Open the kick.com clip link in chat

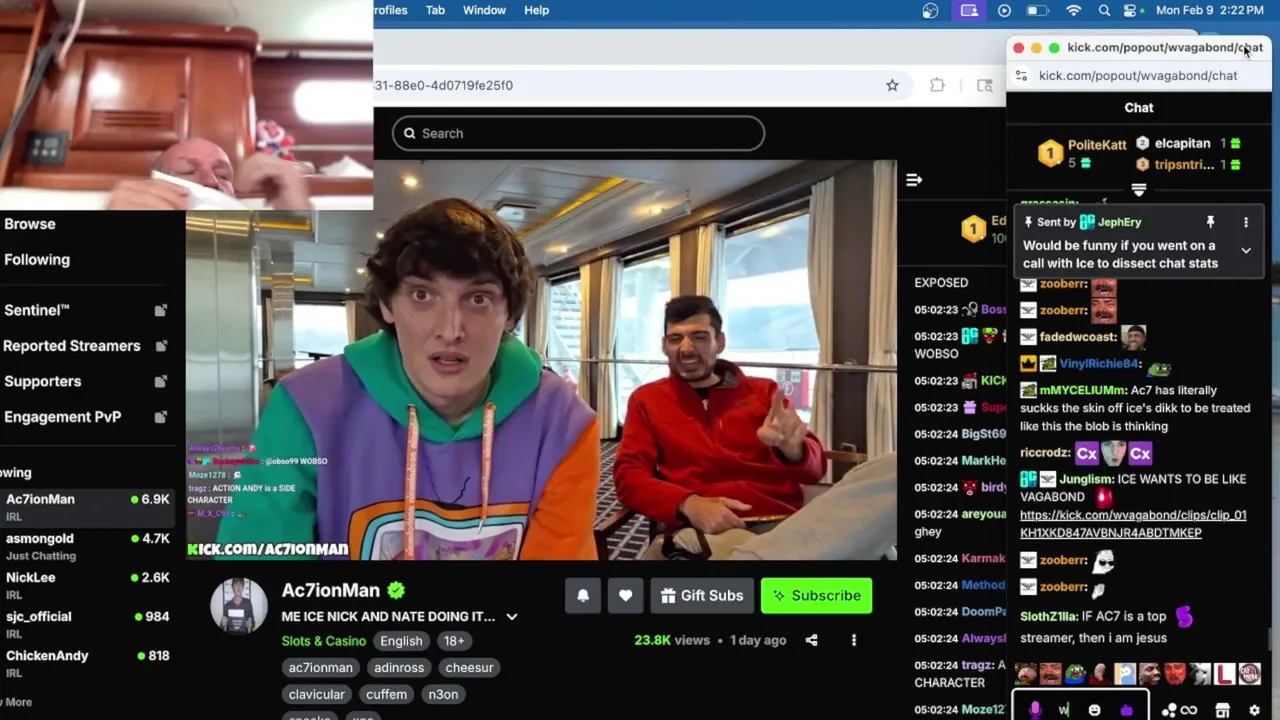point(1133,524)
